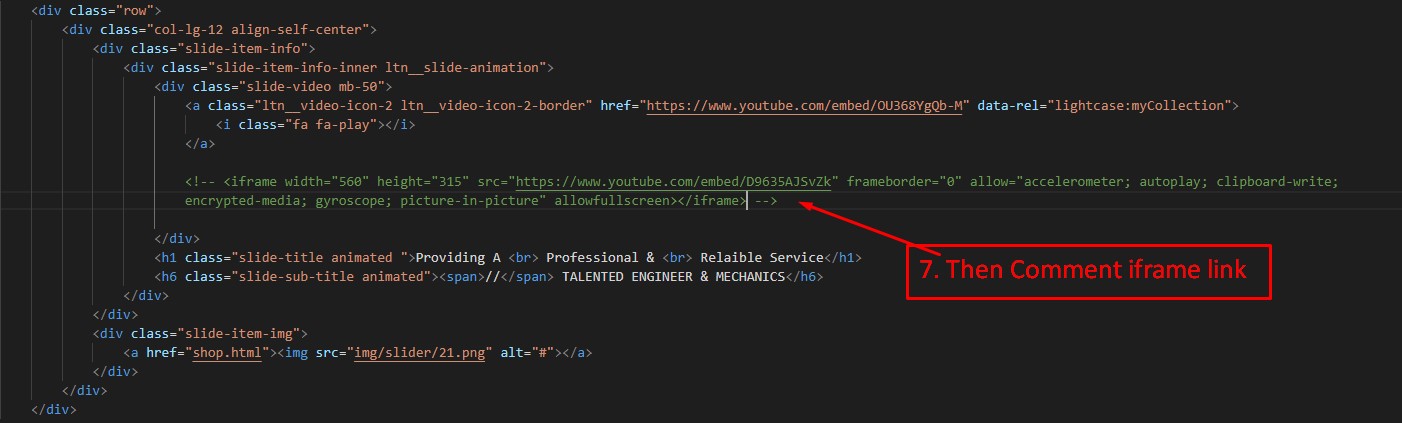
Task: Click the "slide-item-img" class value
Action: (x=240, y=334)
